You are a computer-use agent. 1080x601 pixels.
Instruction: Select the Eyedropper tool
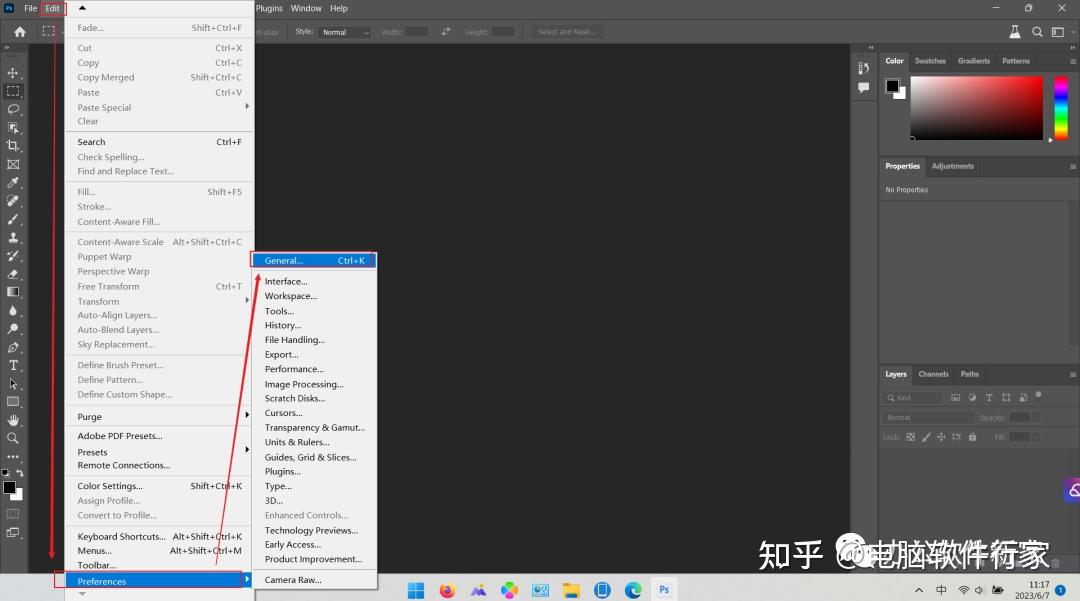point(13,182)
